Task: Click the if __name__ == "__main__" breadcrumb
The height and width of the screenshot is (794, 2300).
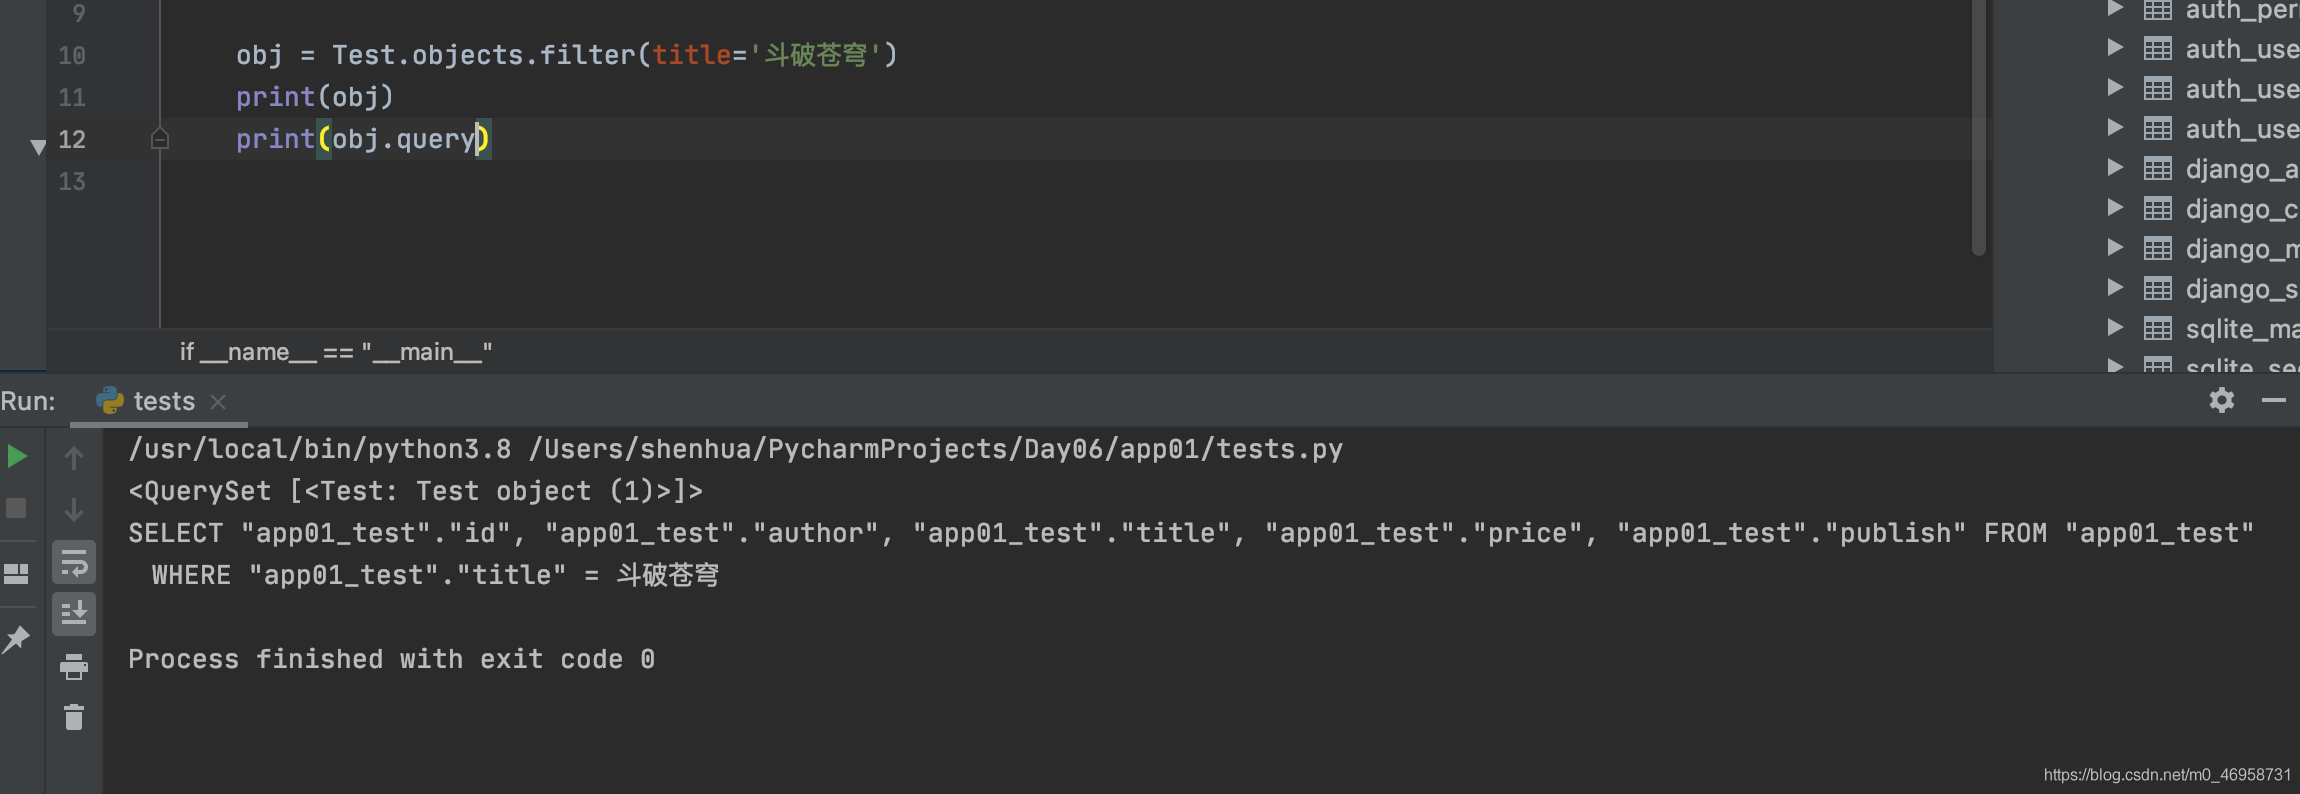Action: point(335,352)
